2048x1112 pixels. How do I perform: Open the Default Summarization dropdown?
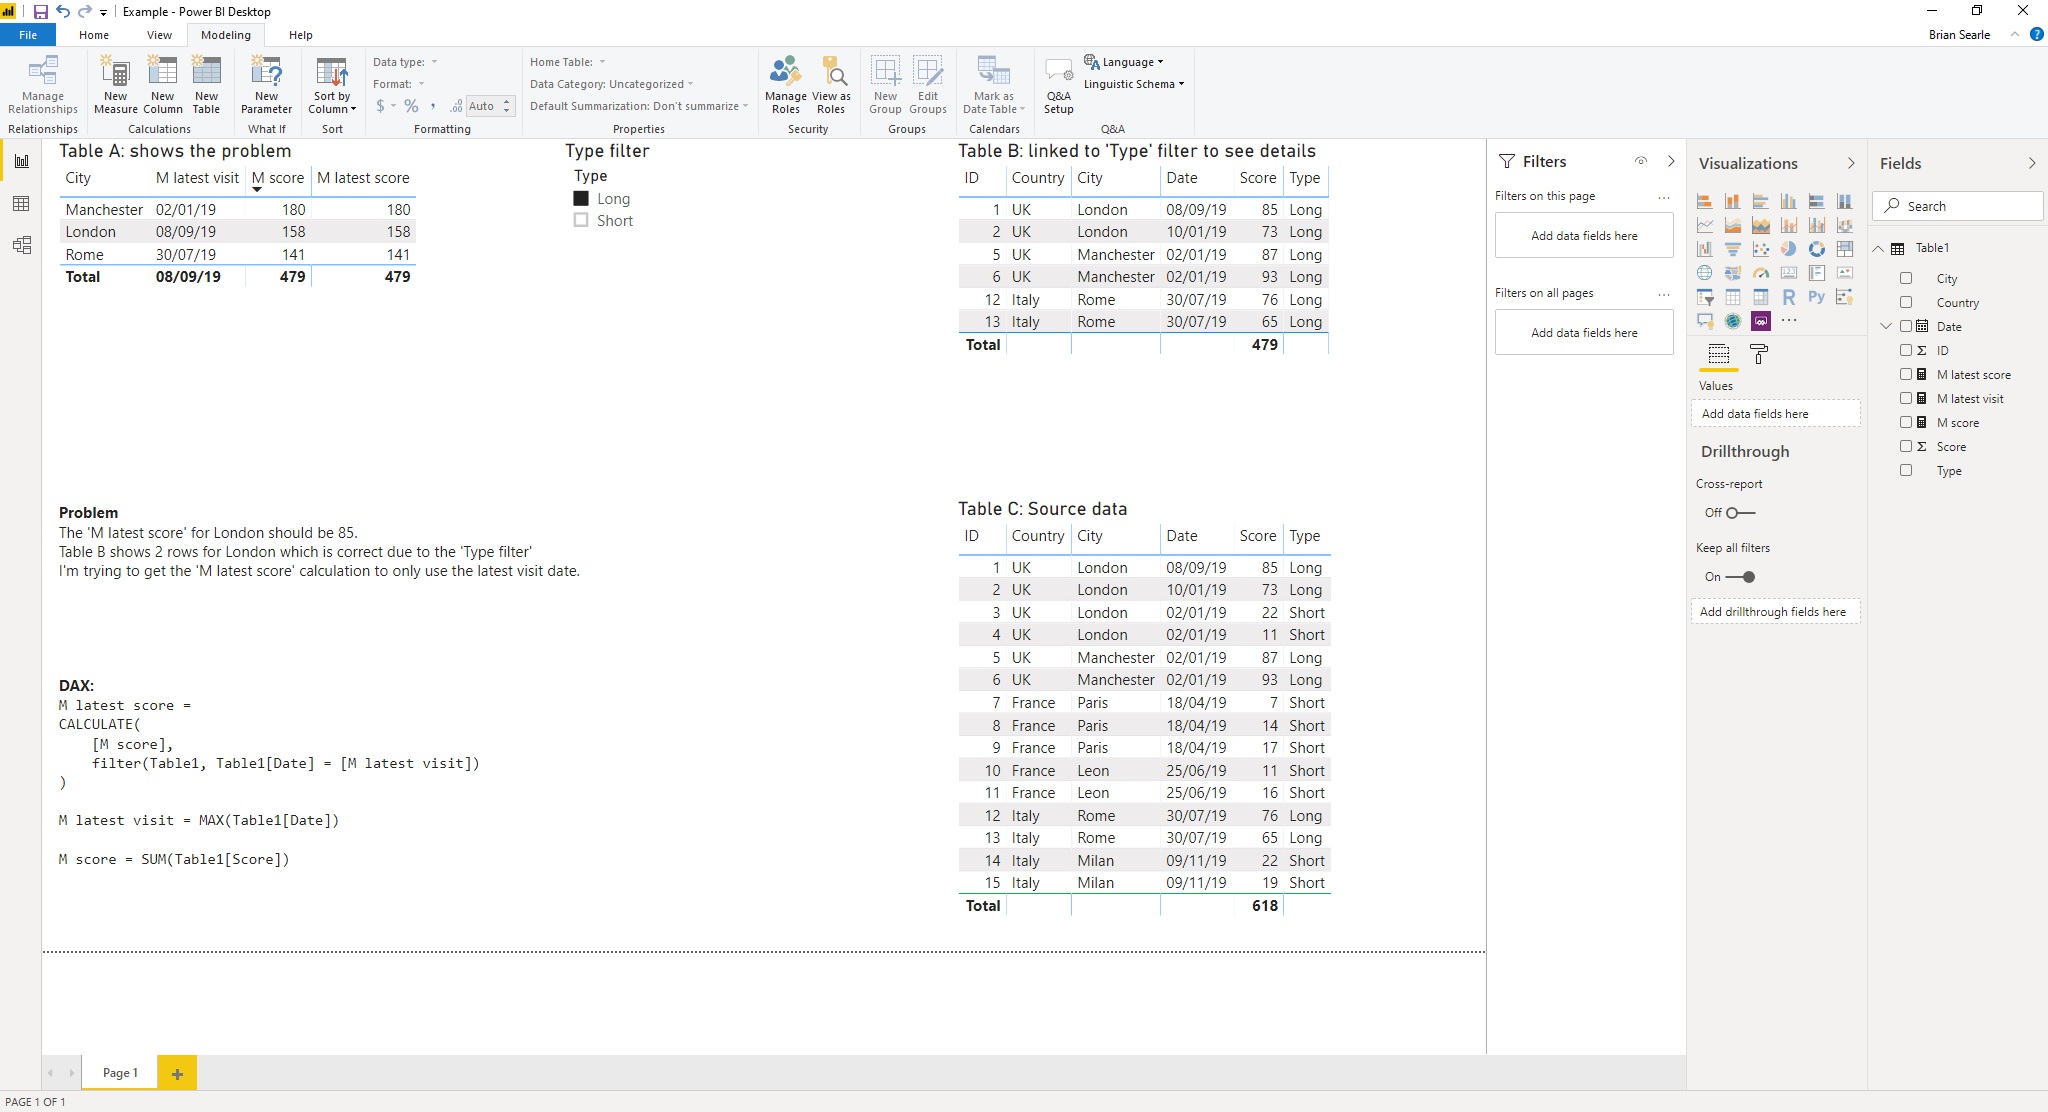[x=639, y=106]
